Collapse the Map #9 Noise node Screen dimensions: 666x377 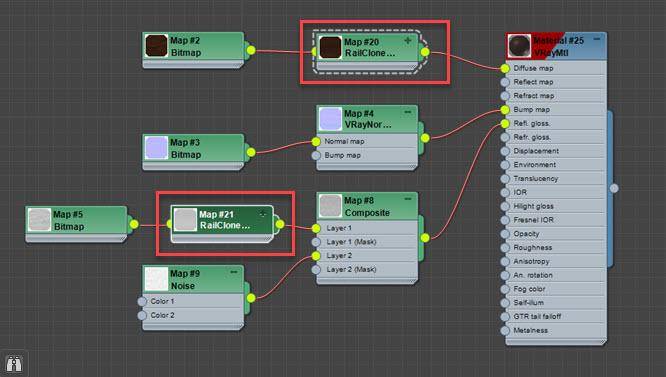click(234, 272)
